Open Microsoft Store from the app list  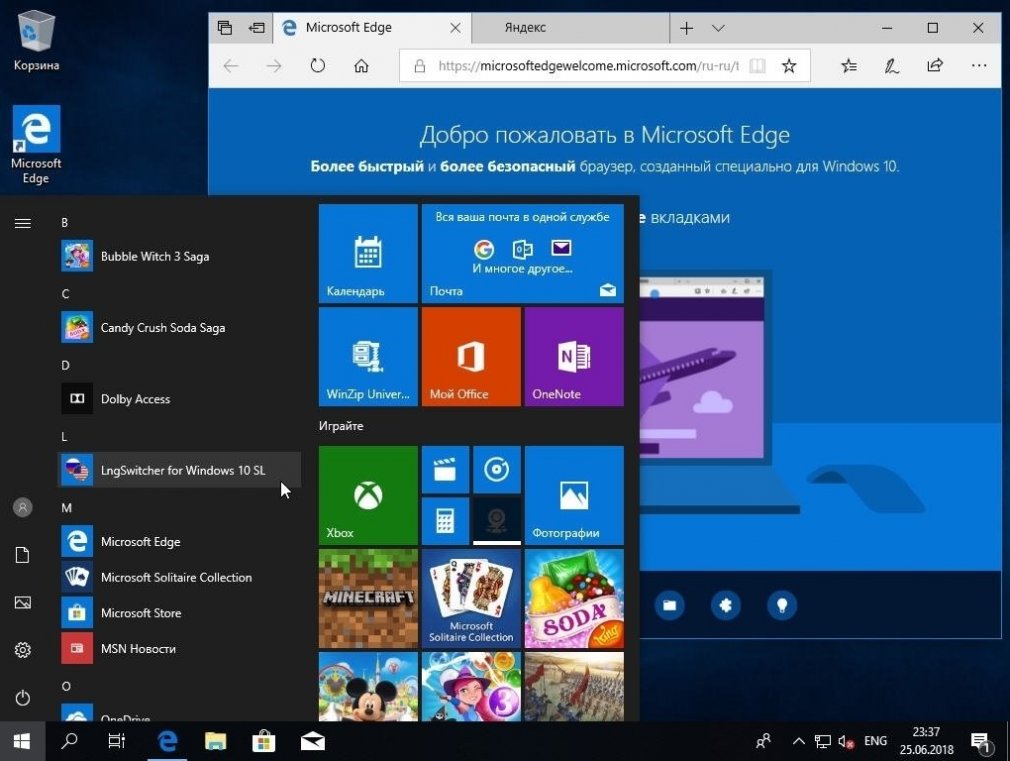180,613
